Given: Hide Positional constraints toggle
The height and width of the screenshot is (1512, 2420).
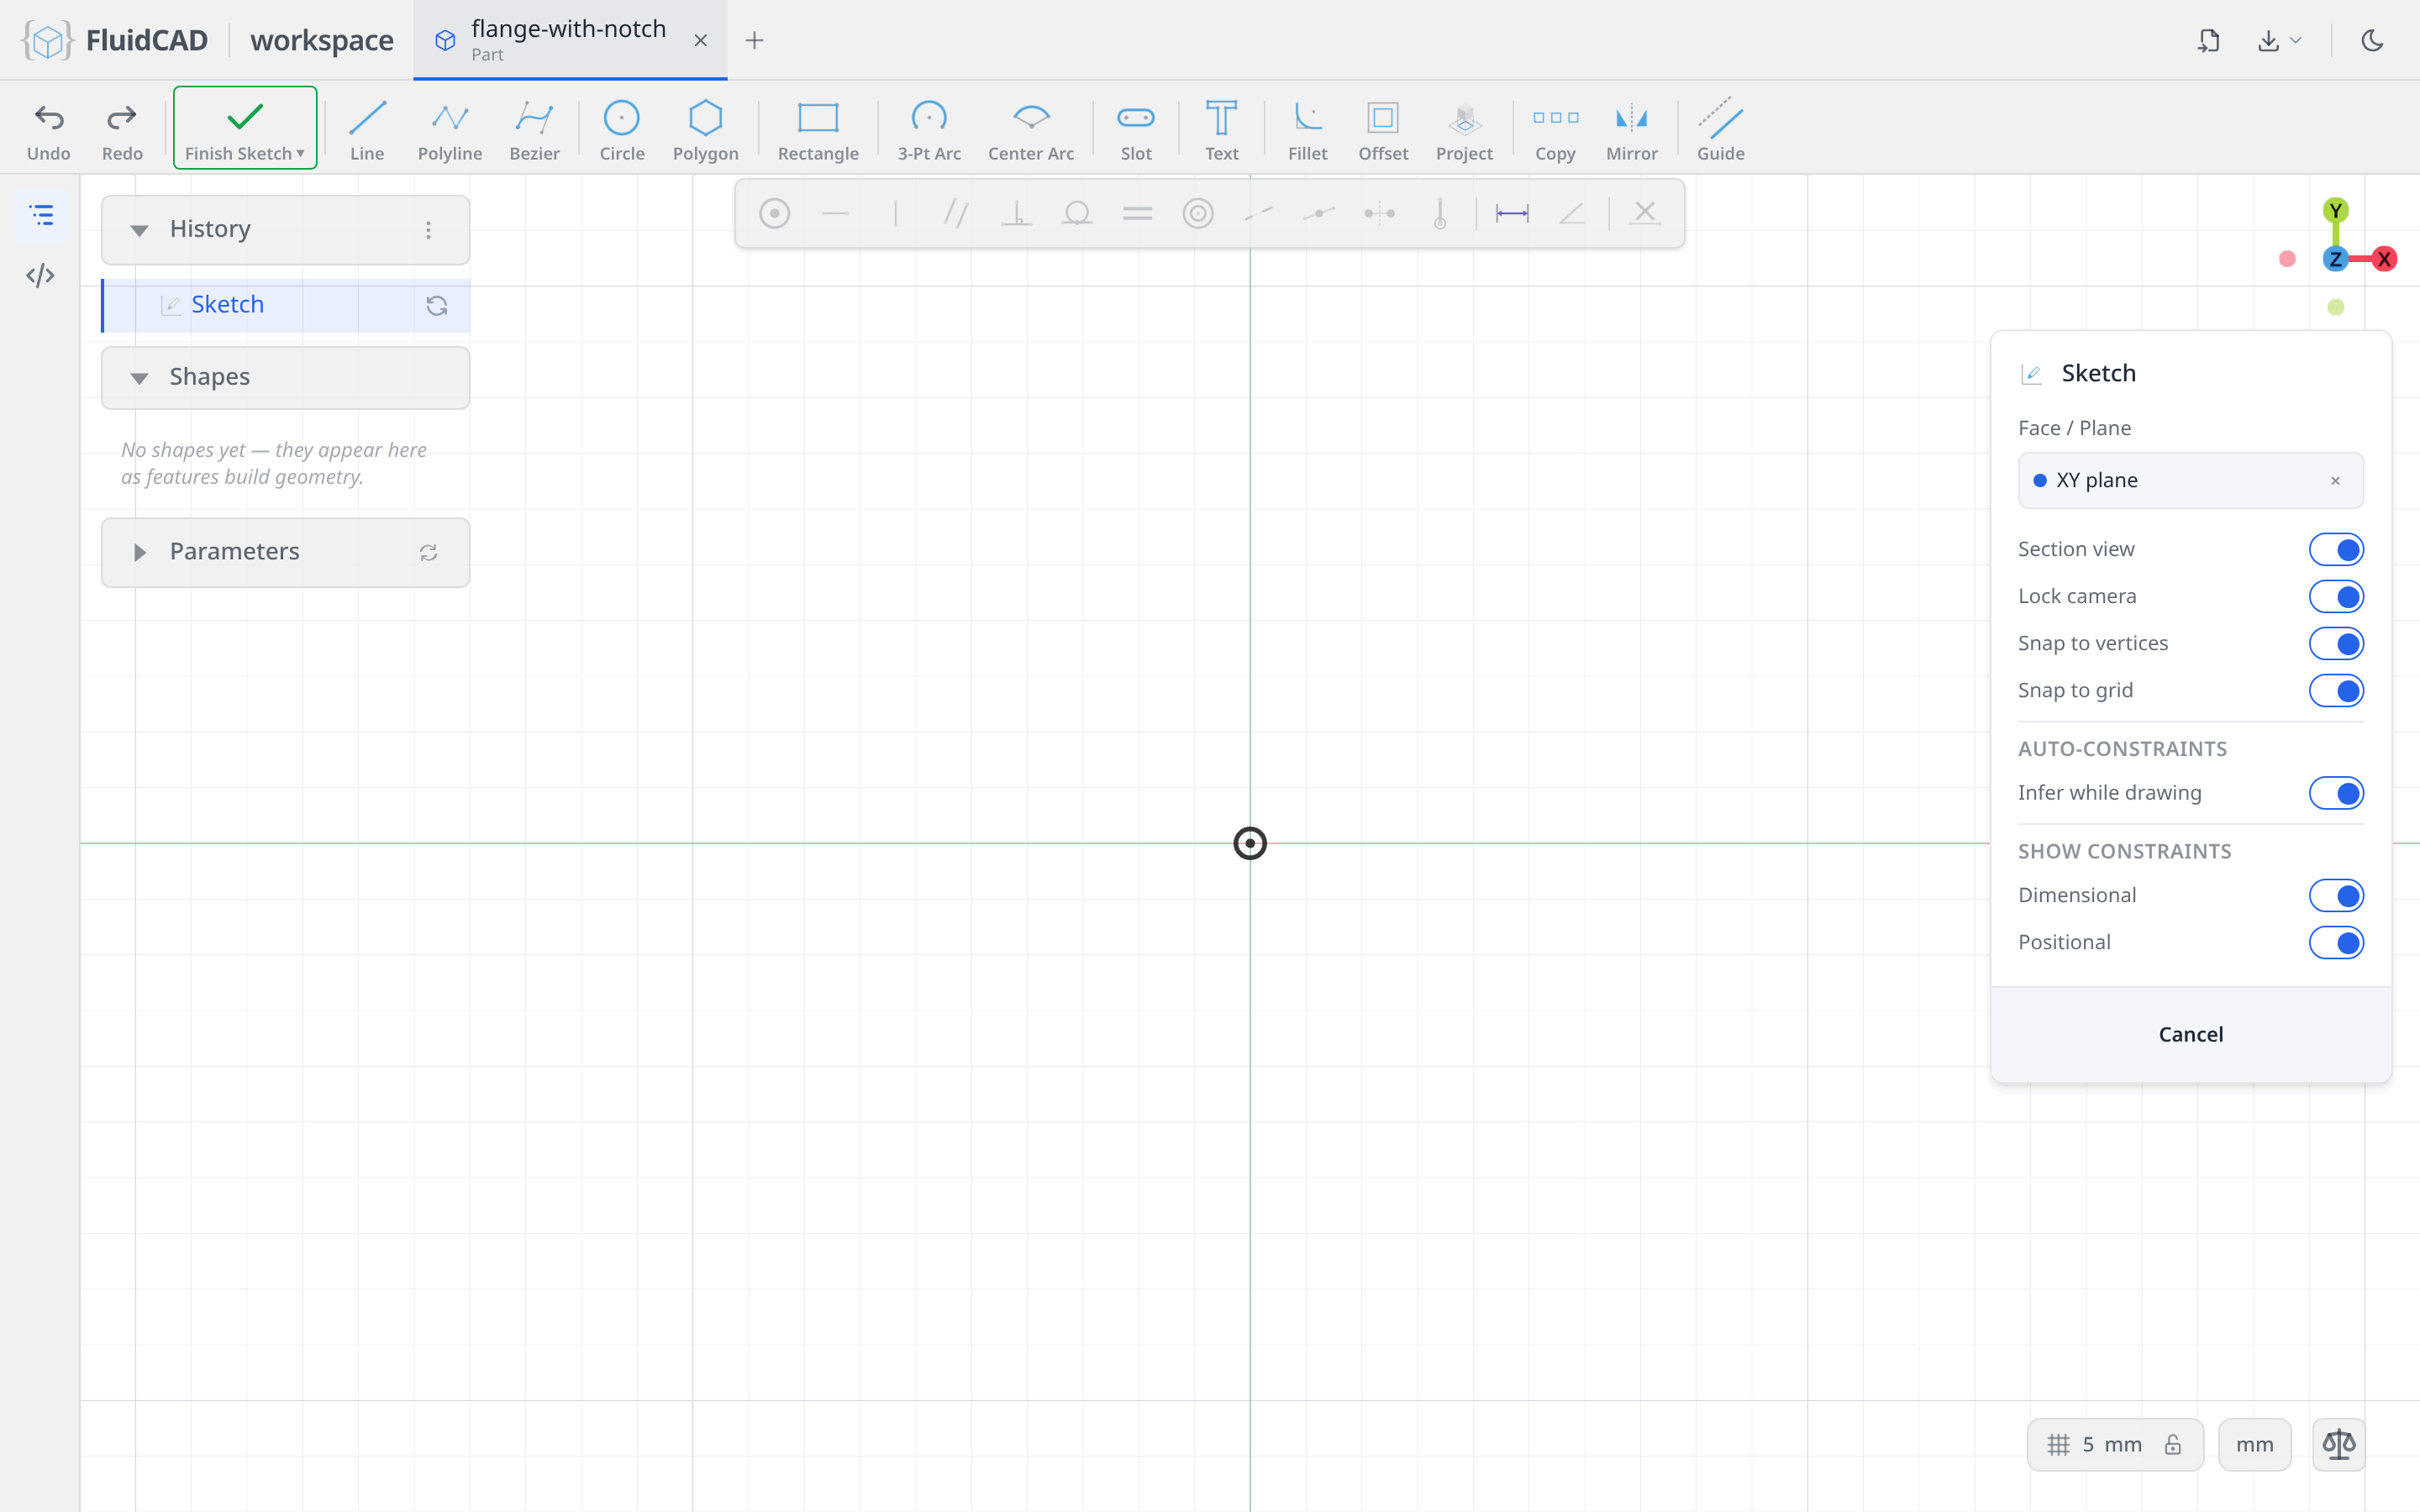Looking at the screenshot, I should (x=2336, y=942).
